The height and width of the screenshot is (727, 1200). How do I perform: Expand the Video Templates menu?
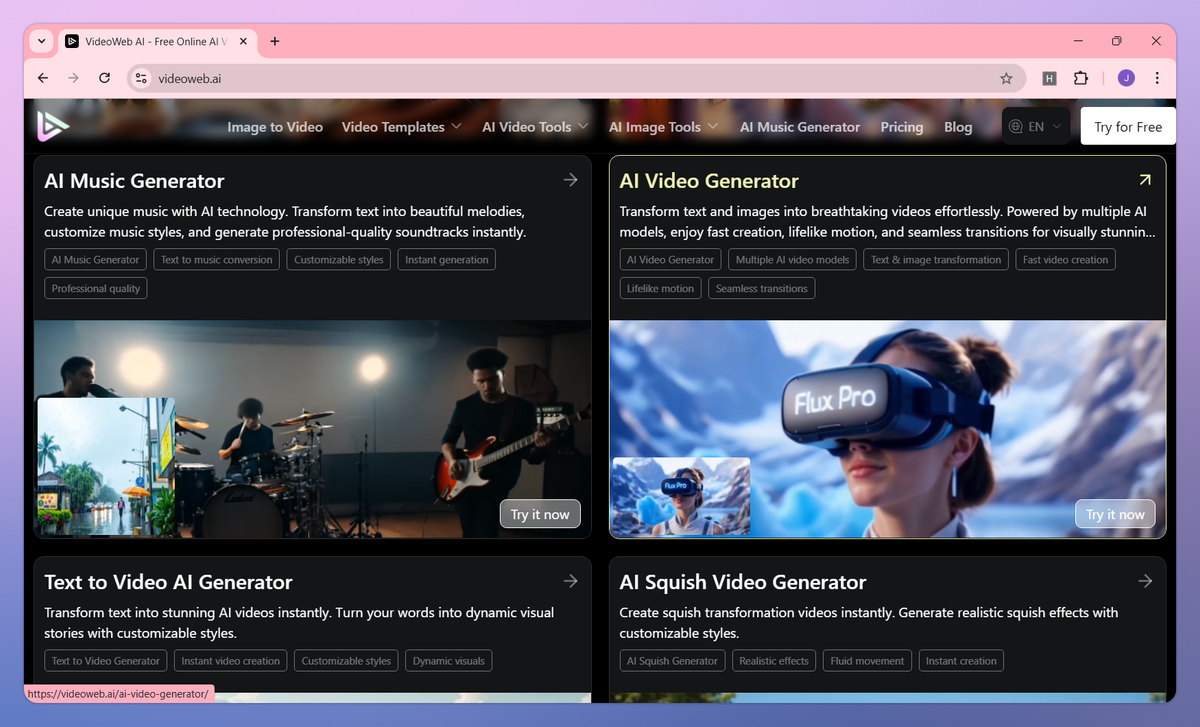pyautogui.click(x=401, y=127)
